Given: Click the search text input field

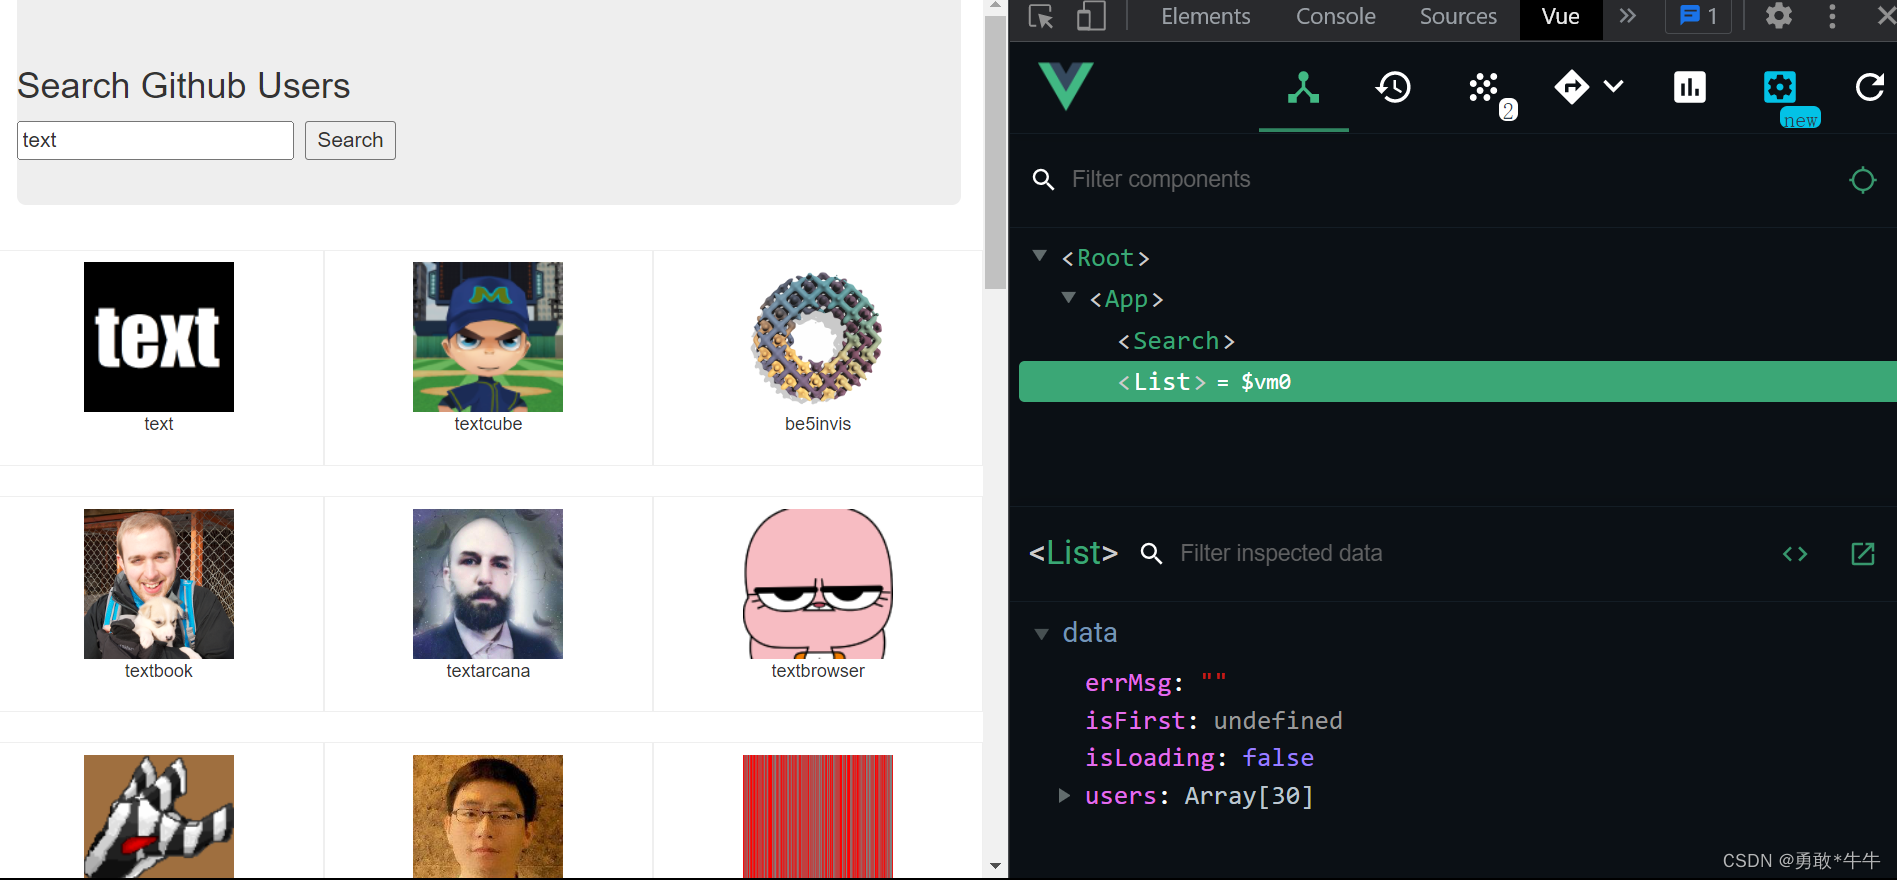Looking at the screenshot, I should click(155, 140).
